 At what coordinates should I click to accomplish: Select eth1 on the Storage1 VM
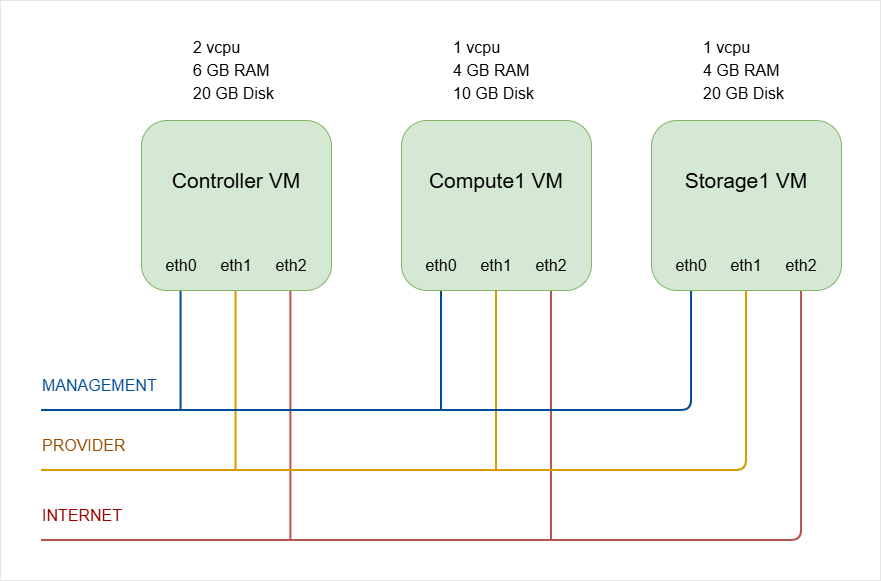click(746, 266)
